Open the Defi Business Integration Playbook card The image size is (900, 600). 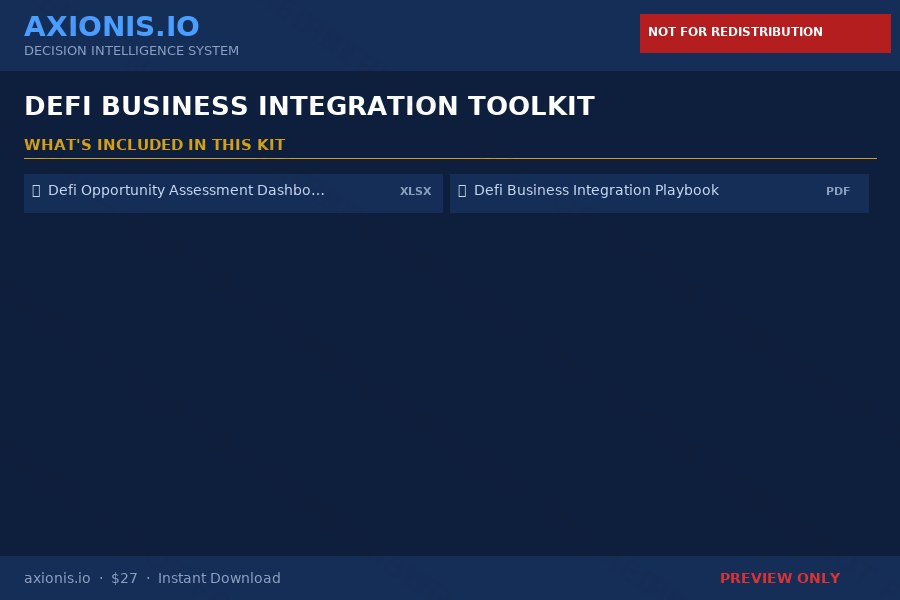point(659,193)
